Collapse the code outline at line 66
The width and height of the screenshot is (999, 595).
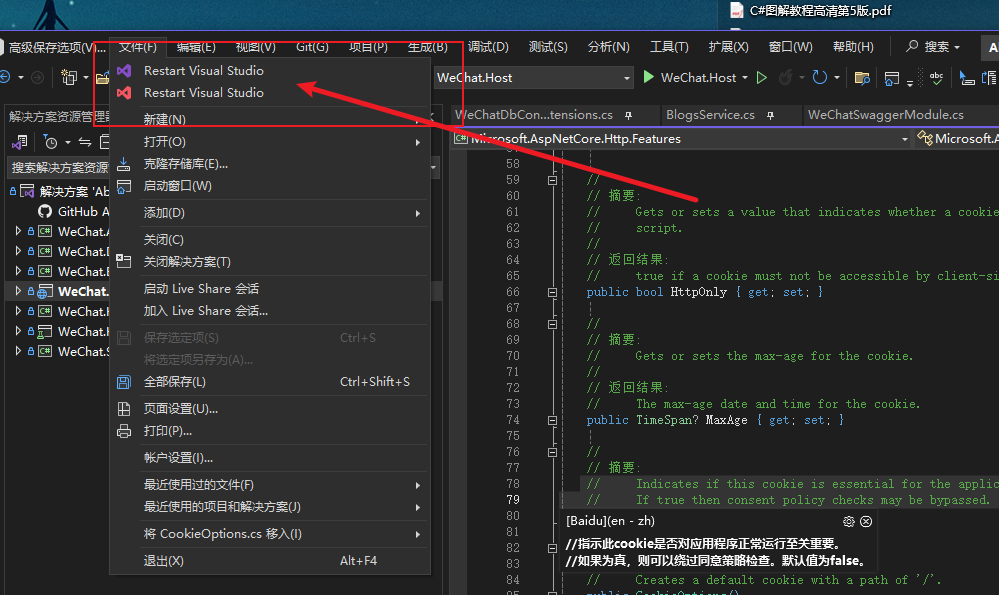[552, 292]
